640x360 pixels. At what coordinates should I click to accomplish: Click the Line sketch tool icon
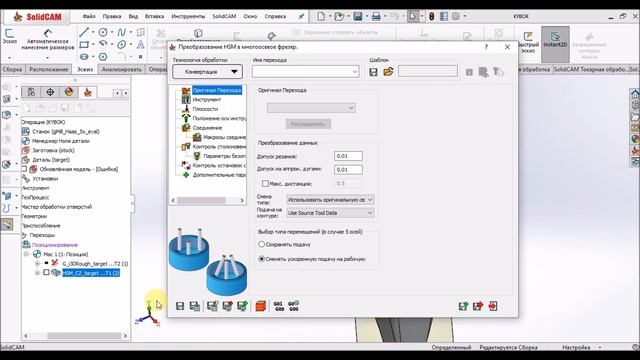coord(84,32)
